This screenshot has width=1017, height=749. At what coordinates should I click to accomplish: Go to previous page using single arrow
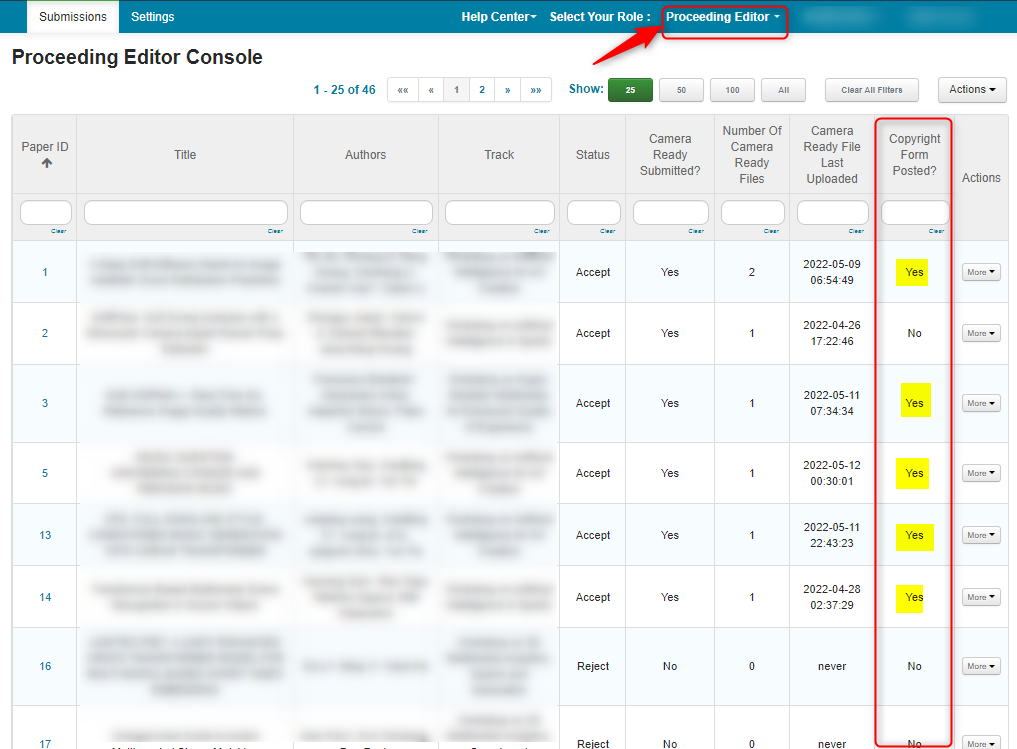431,90
